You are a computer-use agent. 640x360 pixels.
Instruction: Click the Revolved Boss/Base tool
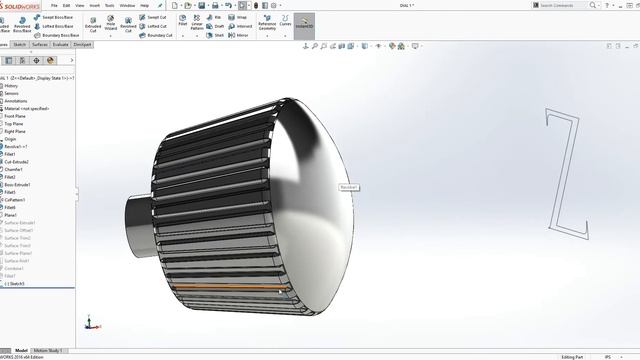22,25
